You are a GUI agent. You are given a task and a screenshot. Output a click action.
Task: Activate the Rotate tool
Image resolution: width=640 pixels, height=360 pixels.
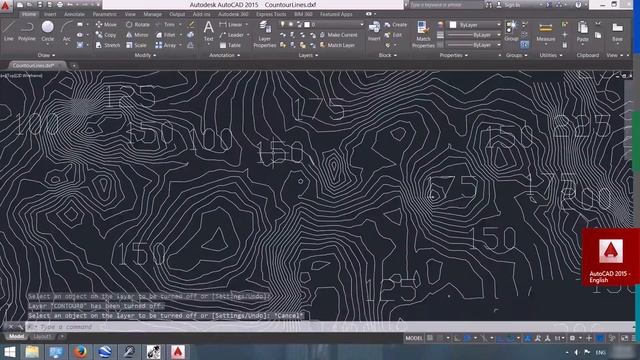[x=138, y=24]
